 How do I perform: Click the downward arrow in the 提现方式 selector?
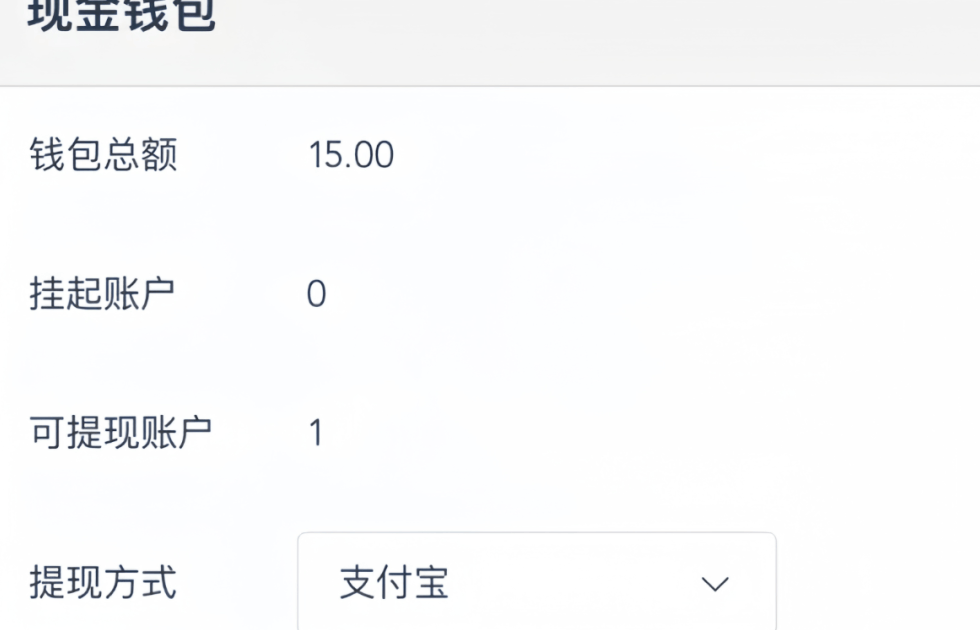715,585
